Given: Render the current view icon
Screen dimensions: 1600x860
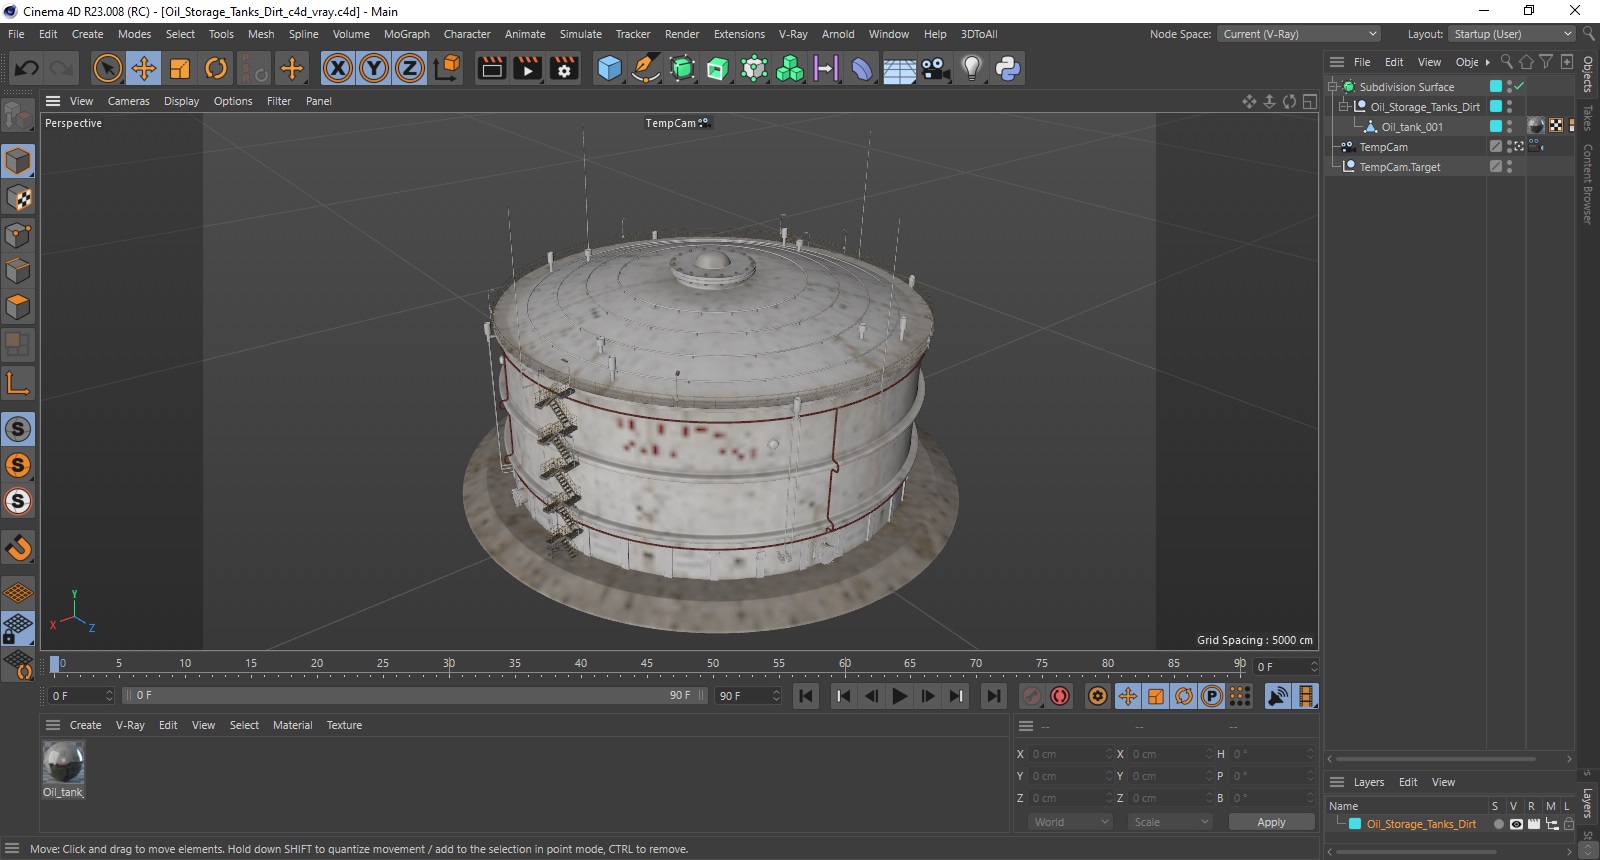Looking at the screenshot, I should pos(491,68).
